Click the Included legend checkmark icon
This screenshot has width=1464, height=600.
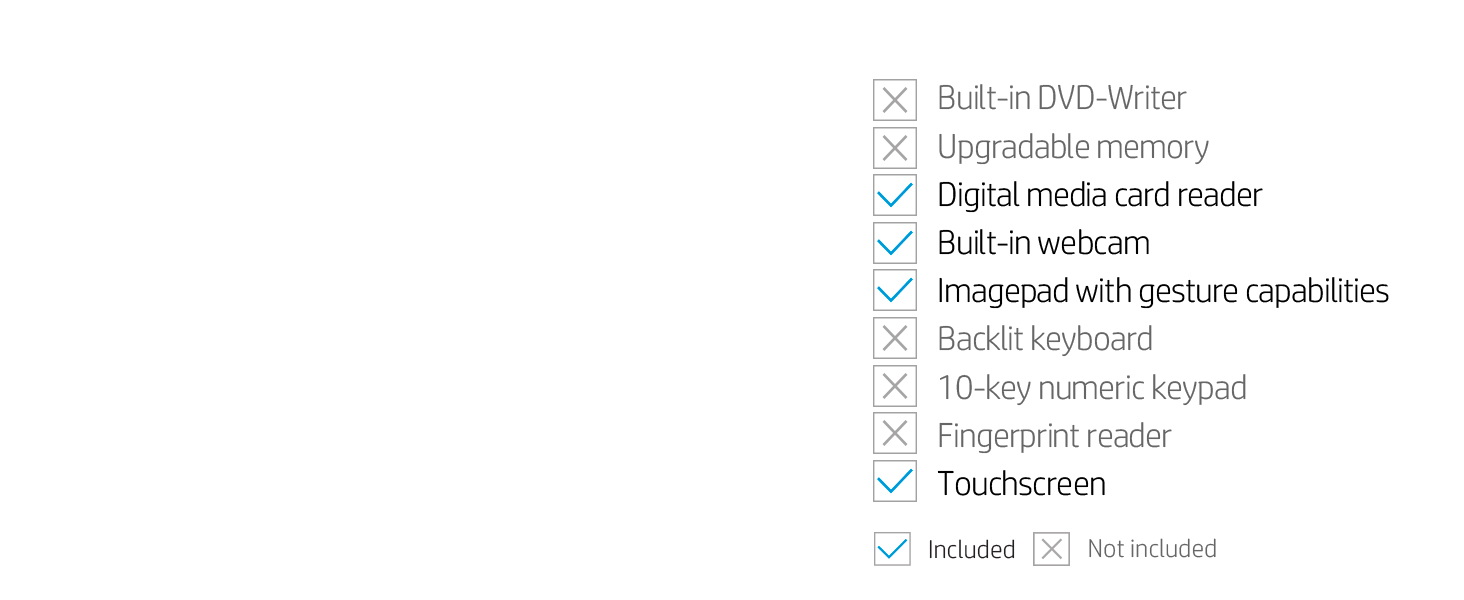point(892,549)
